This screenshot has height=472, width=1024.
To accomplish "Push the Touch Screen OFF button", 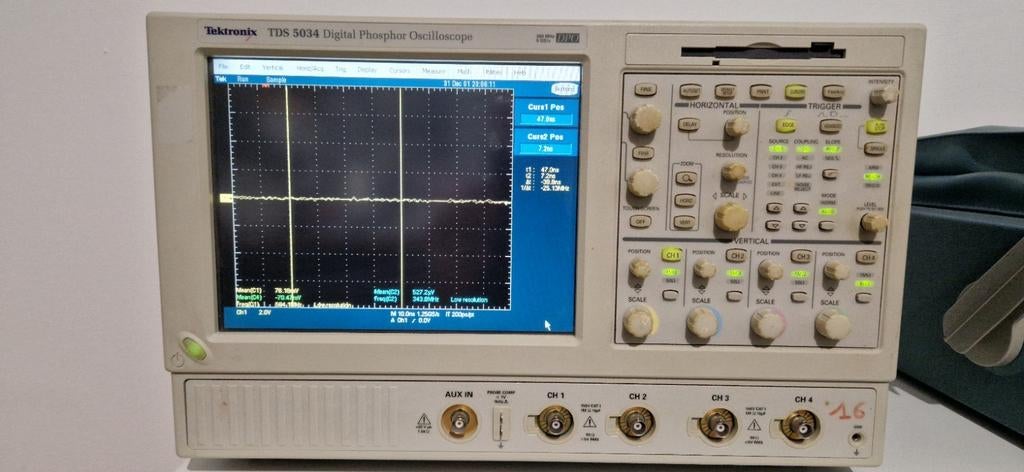I will click(x=640, y=221).
